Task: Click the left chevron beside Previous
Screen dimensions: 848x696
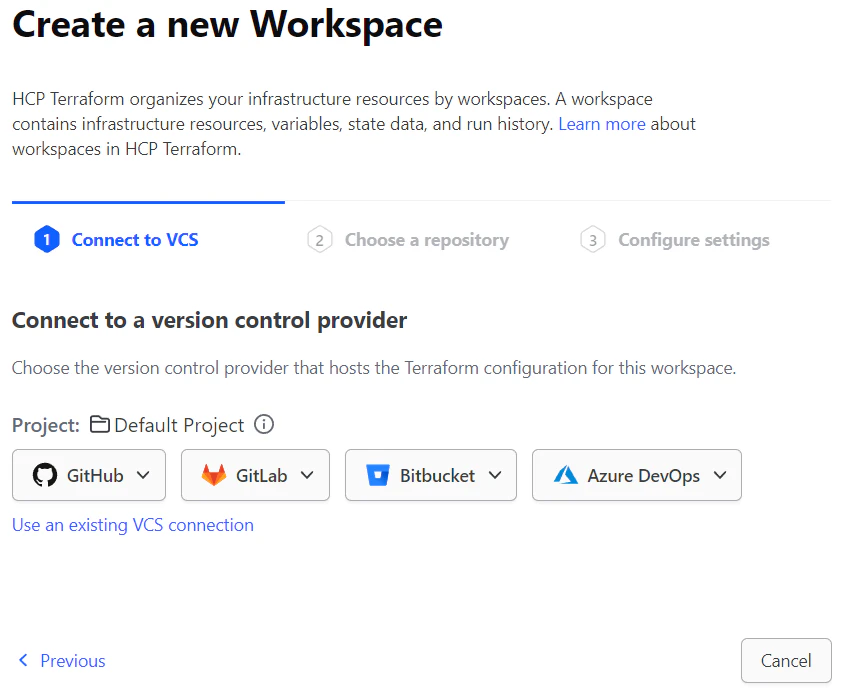Action: pos(23,660)
